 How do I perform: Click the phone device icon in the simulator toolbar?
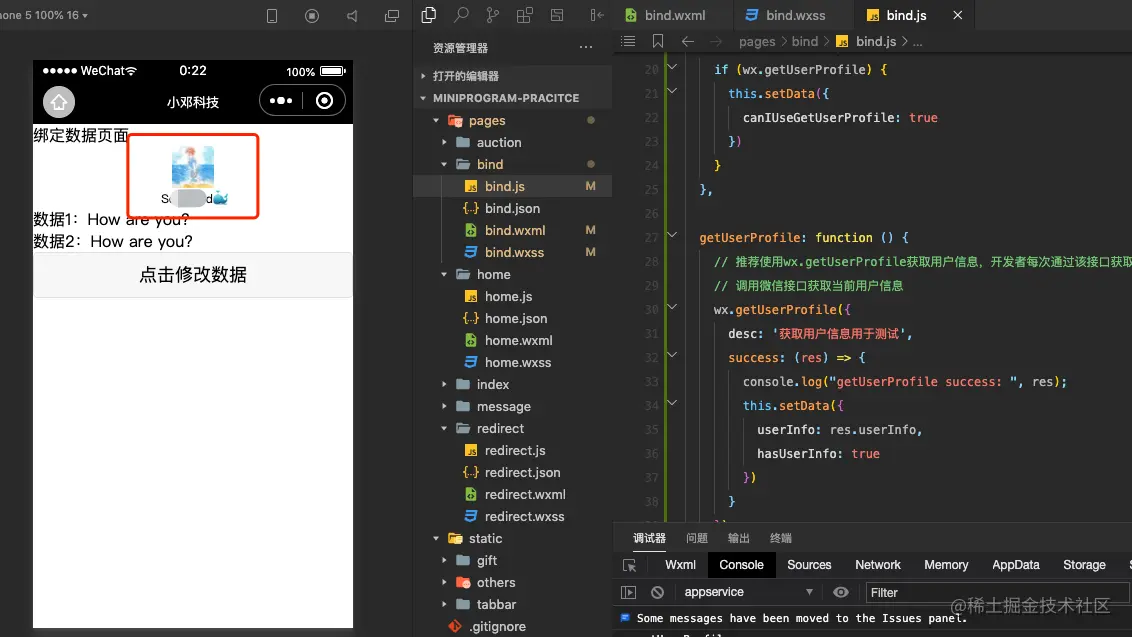(272, 16)
